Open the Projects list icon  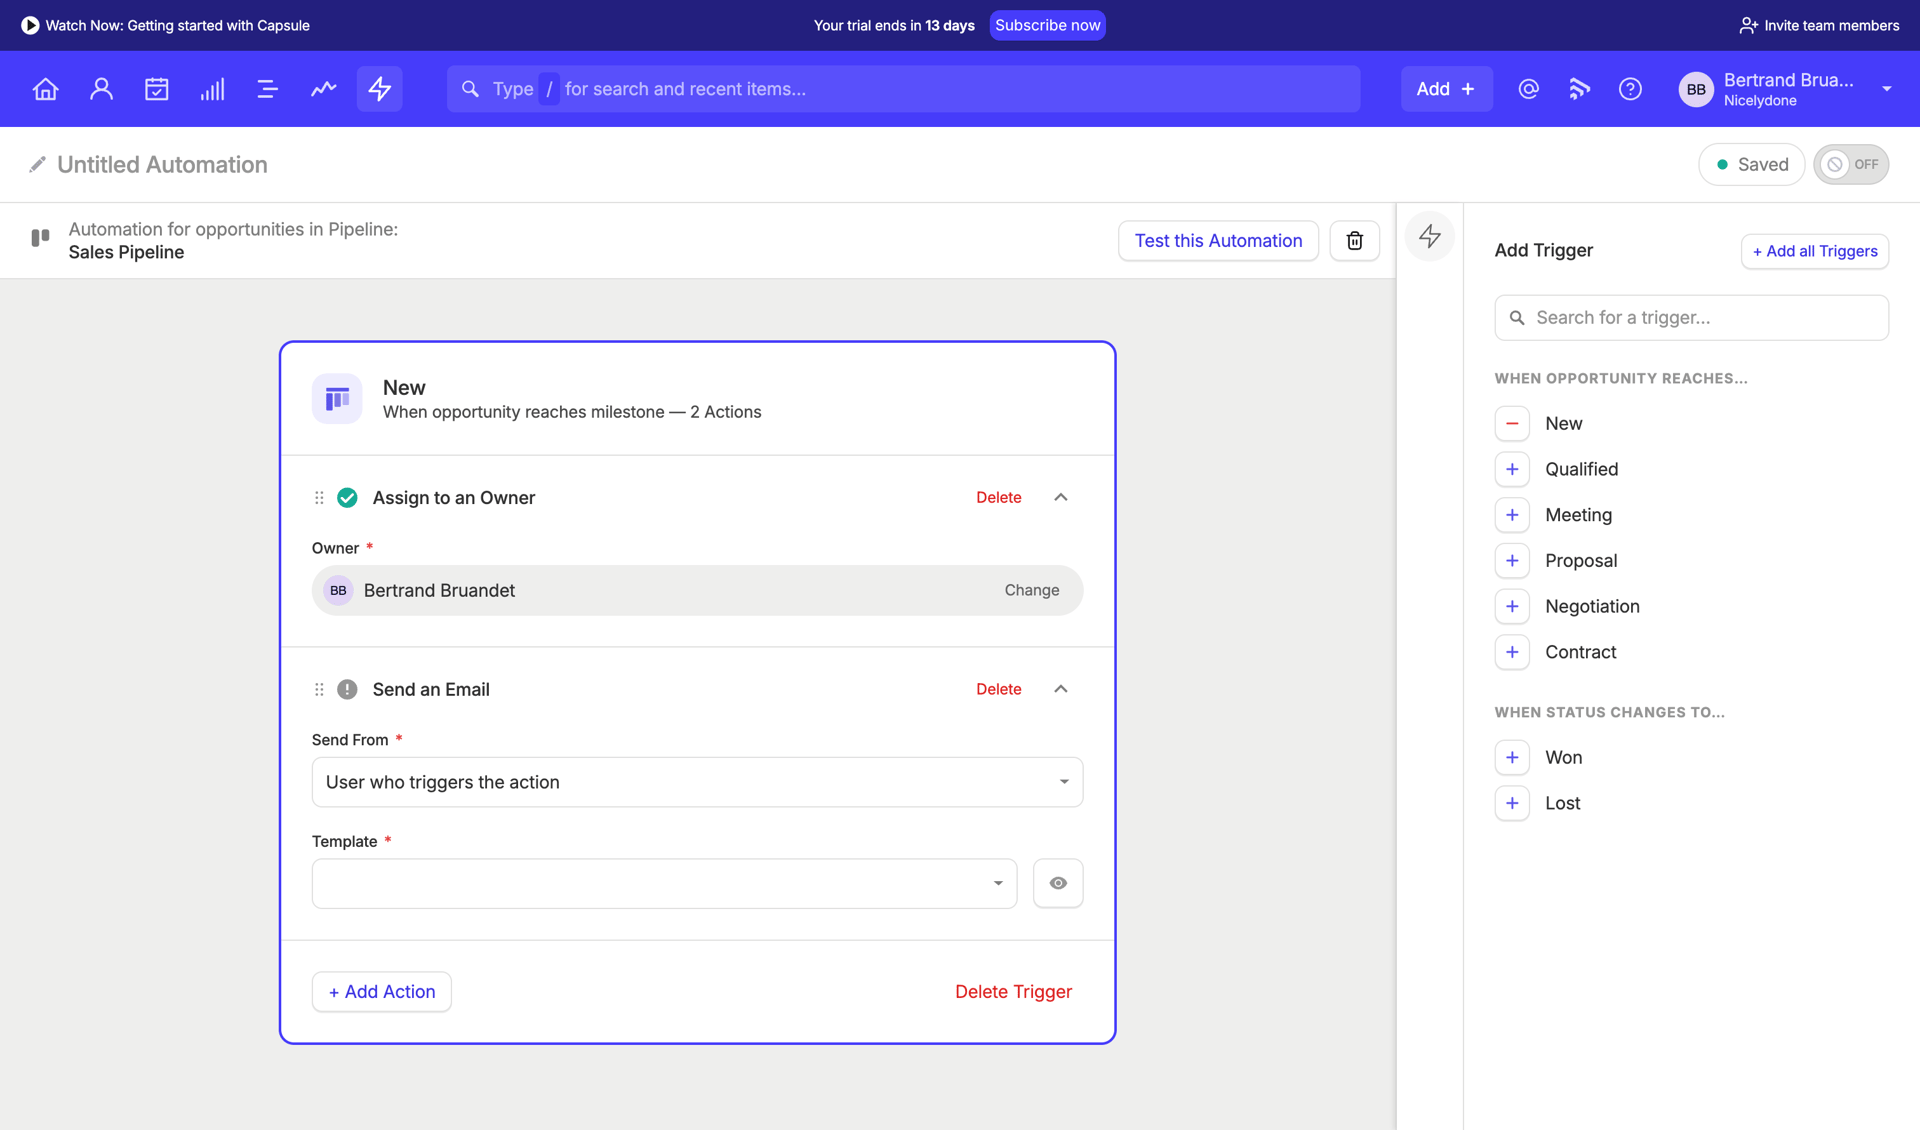click(x=267, y=88)
